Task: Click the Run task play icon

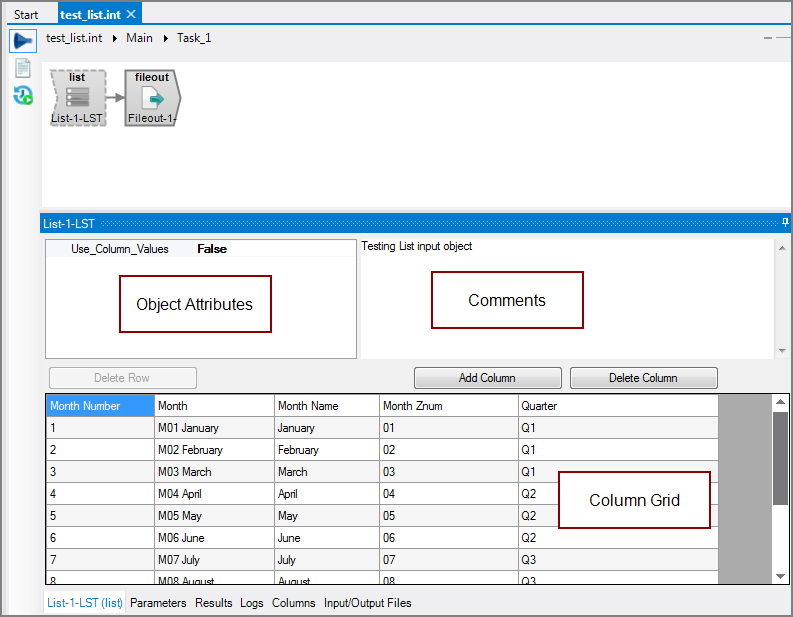Action: pyautogui.click(x=23, y=41)
